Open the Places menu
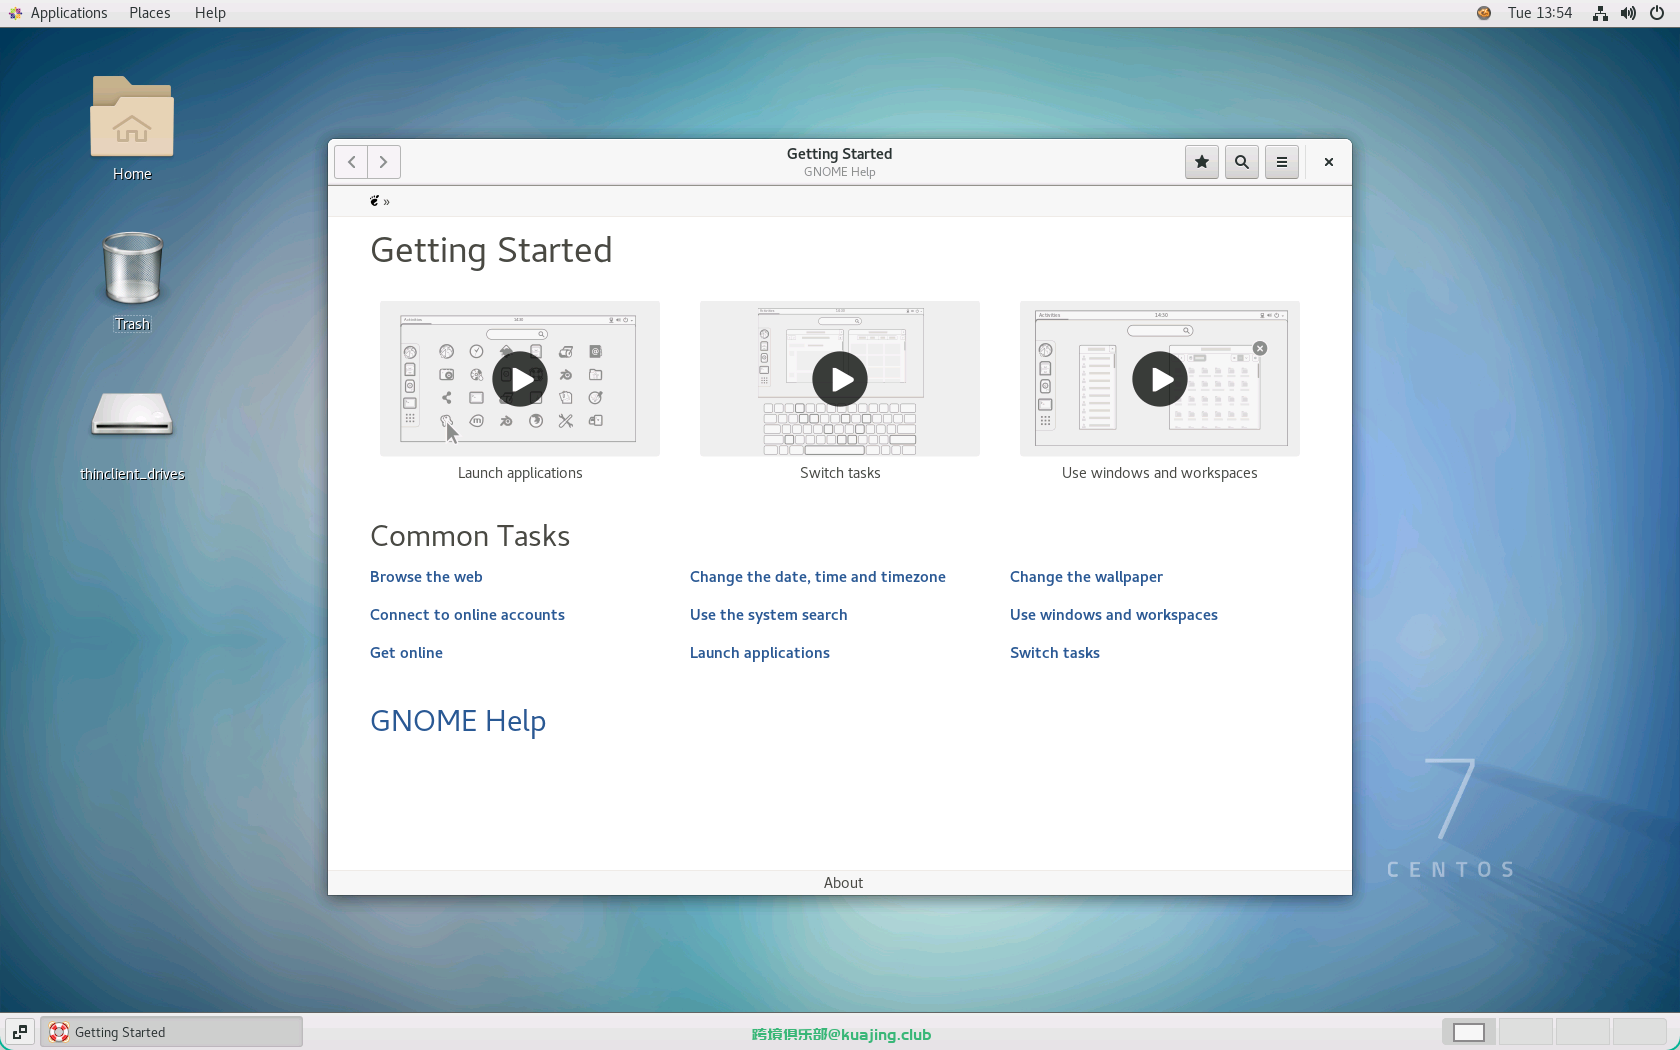 [x=150, y=13]
